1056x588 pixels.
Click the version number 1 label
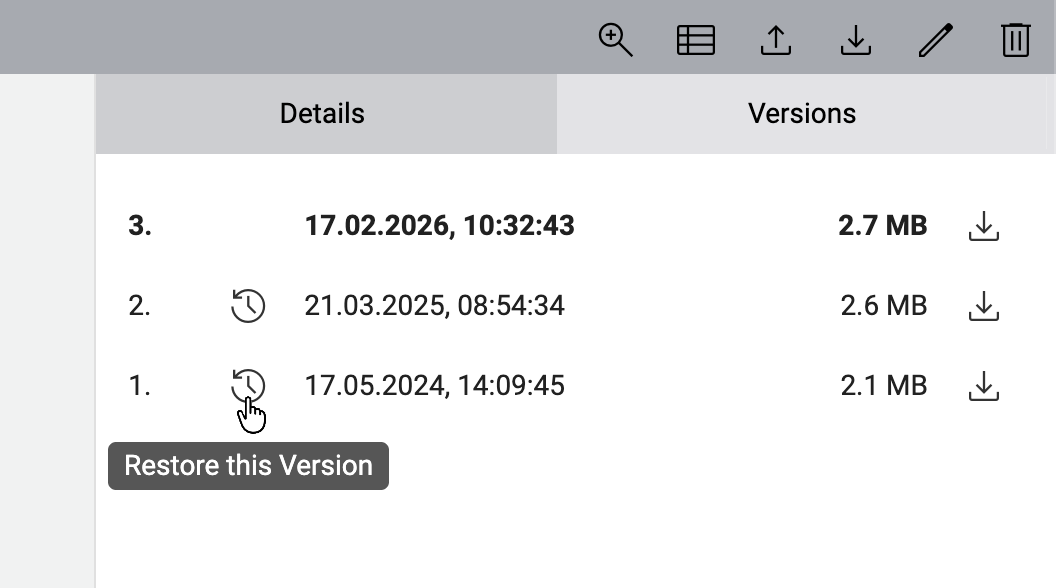pos(140,385)
